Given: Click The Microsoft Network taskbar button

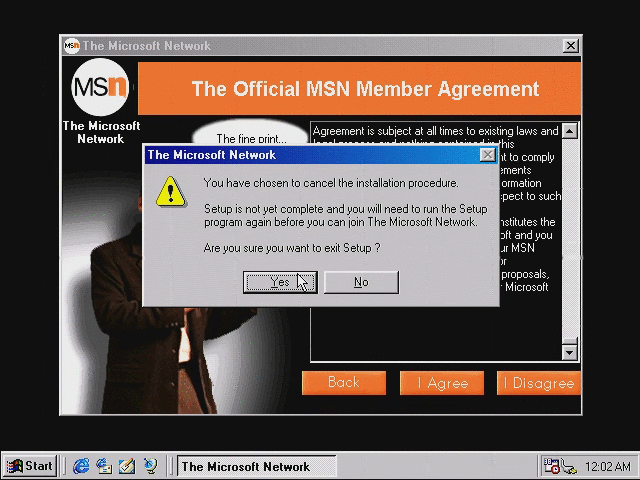Looking at the screenshot, I should click(x=257, y=466).
